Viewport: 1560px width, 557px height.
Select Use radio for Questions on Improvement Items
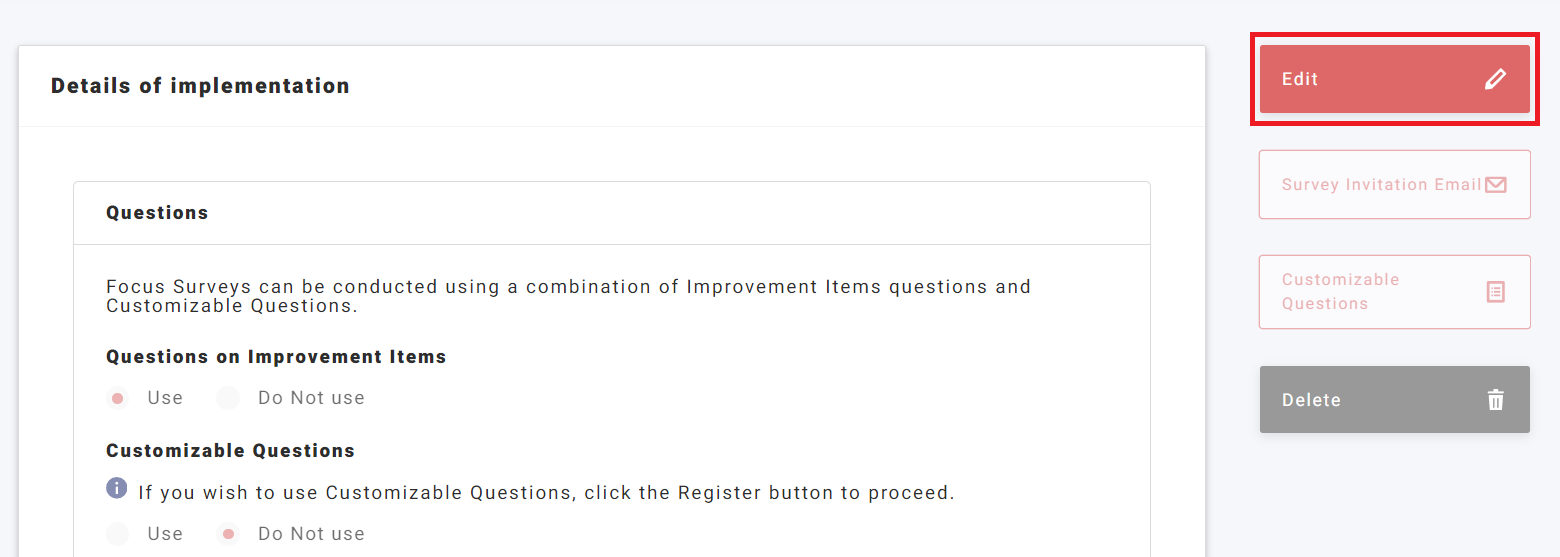118,398
